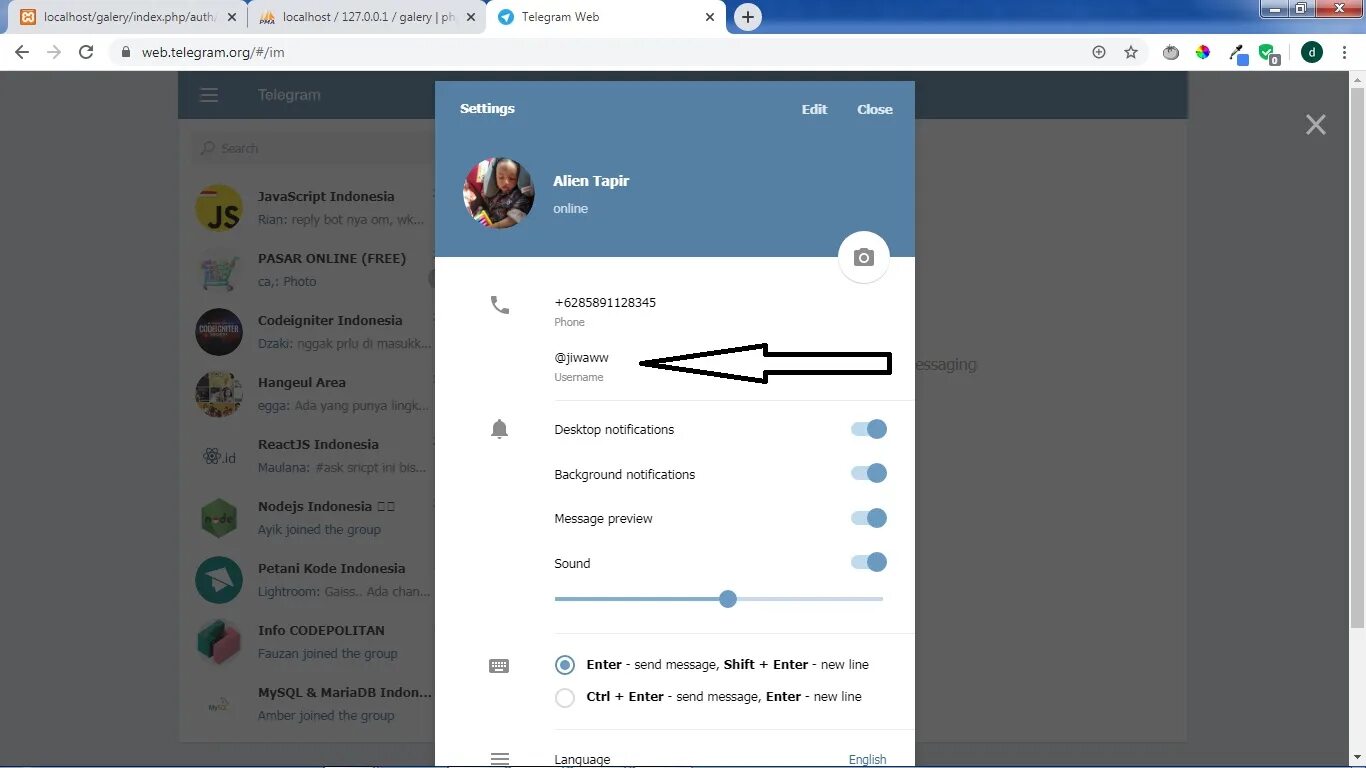Click the chat Search field
Image resolution: width=1366 pixels, height=768 pixels.
coord(310,148)
